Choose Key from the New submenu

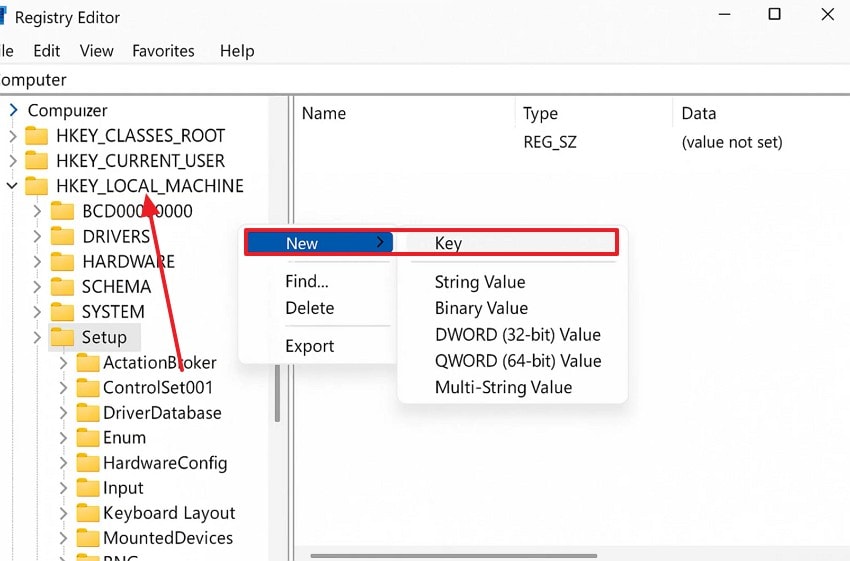[511, 243]
